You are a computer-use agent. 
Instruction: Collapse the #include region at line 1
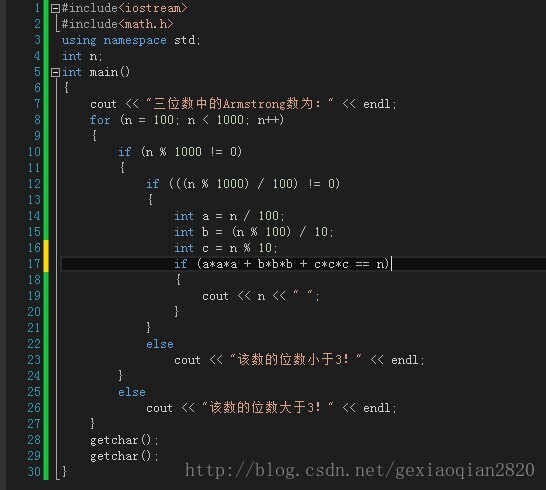(x=55, y=8)
